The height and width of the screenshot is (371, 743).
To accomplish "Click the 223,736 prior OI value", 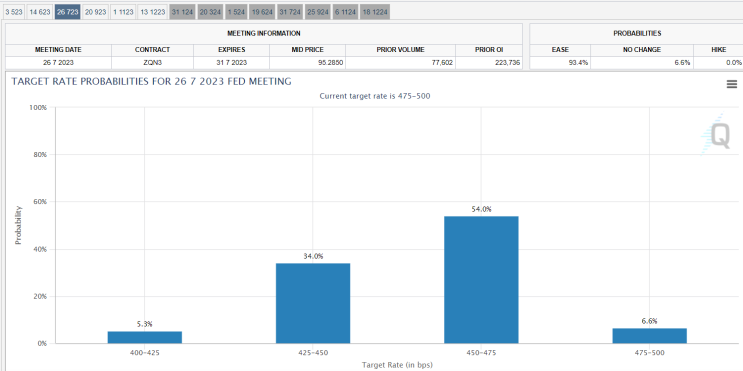I will click(507, 63).
